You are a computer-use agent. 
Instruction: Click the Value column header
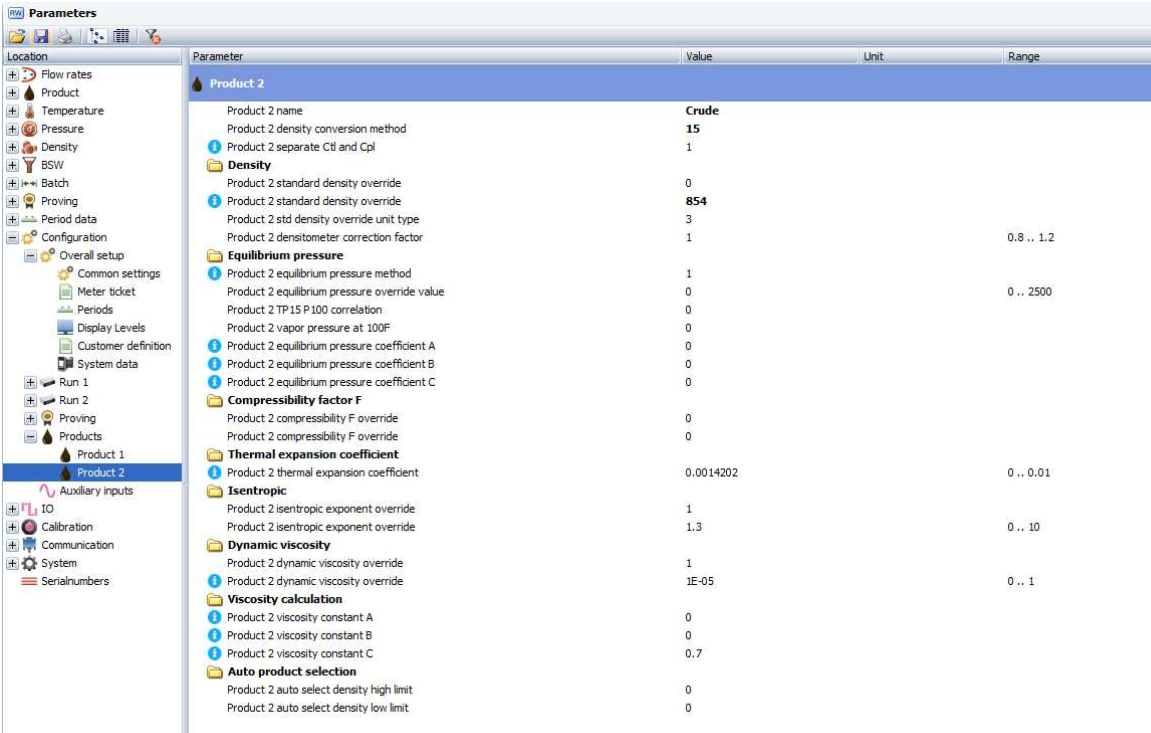click(x=770, y=56)
